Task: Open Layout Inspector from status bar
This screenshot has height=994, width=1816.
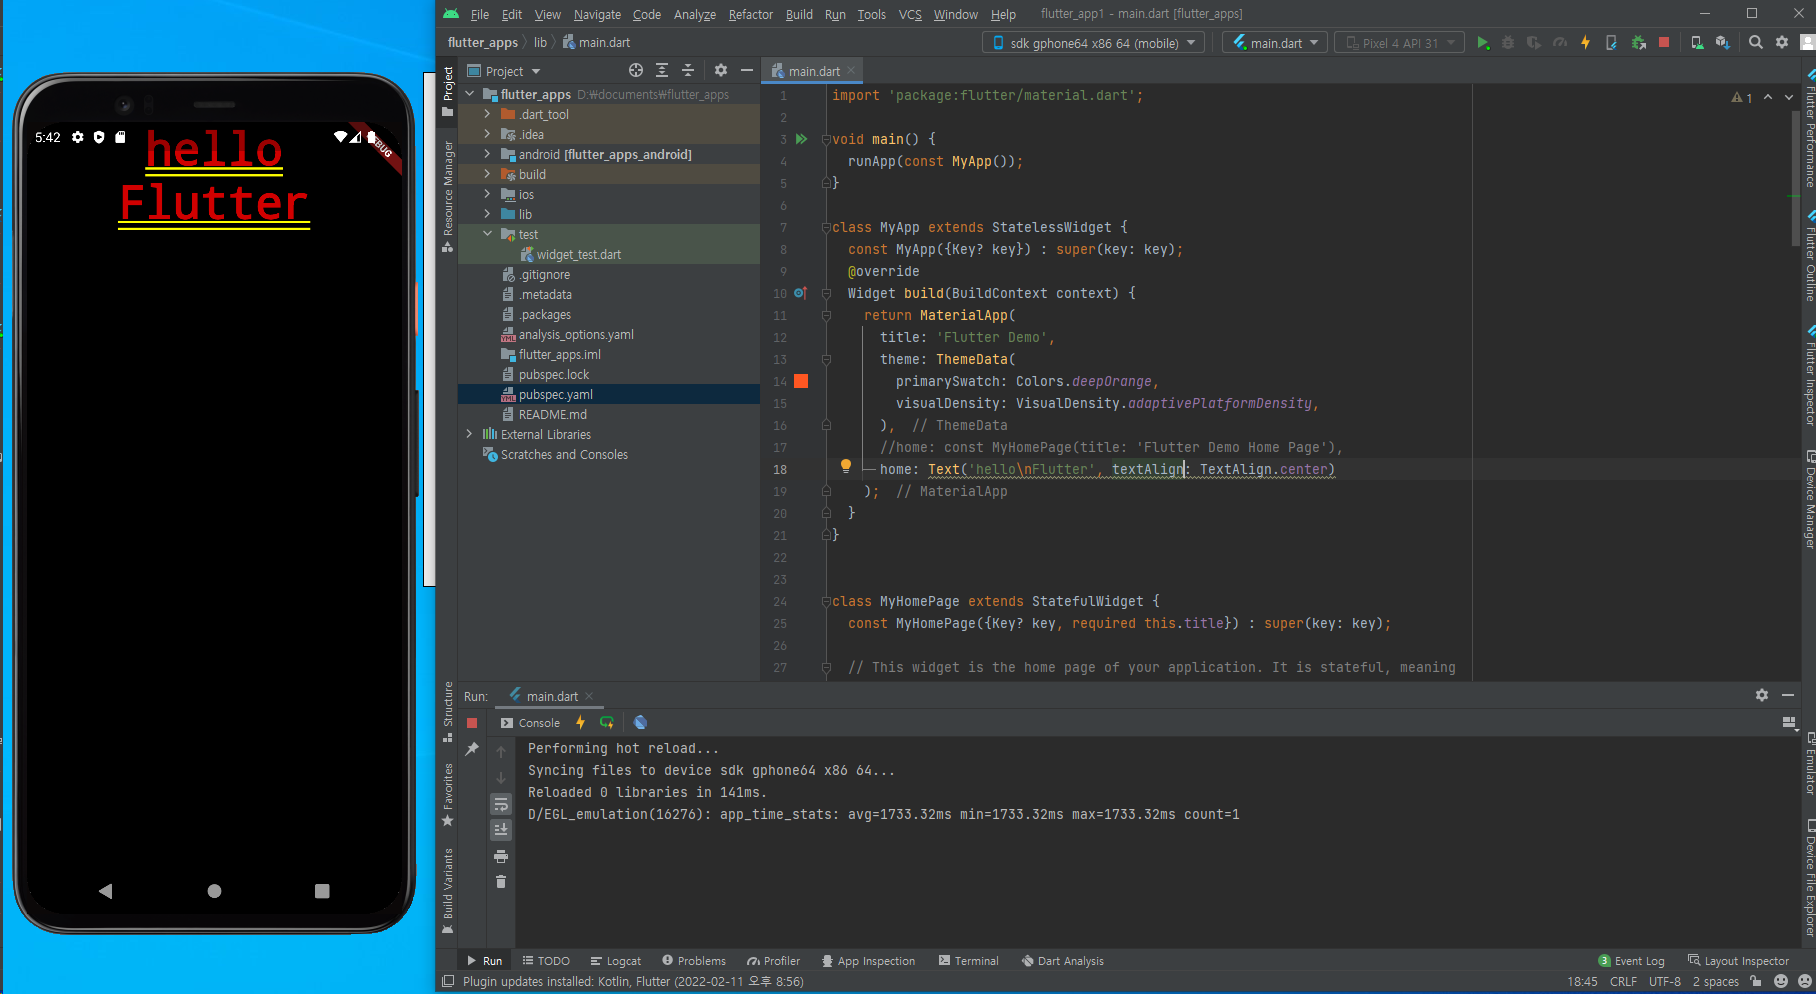Action: (x=1738, y=961)
